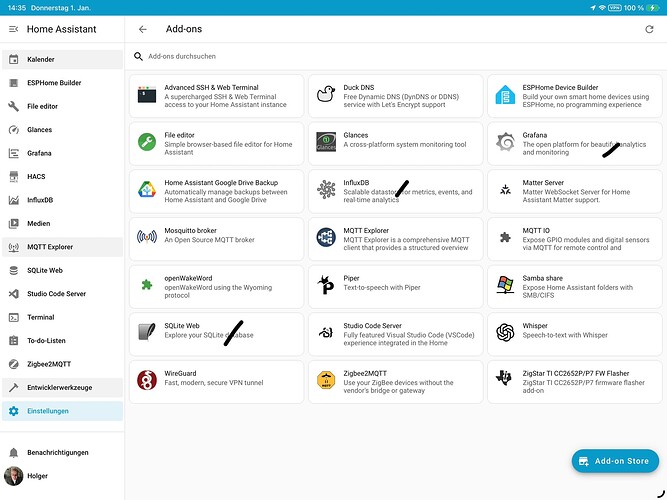Open the 'Samba share' add-on title
Screen dimensions: 667x500
tap(542, 278)
